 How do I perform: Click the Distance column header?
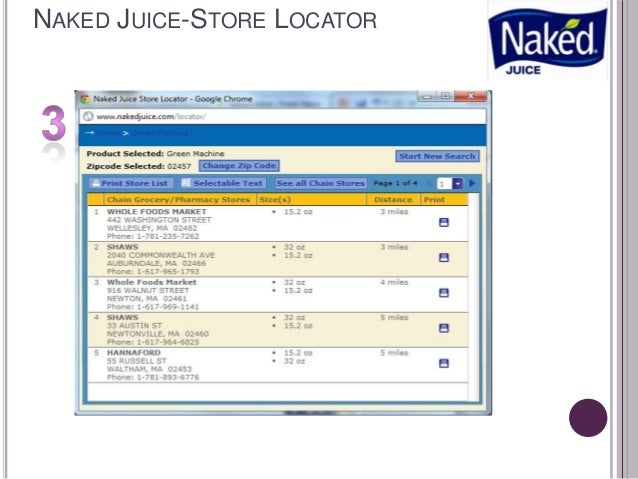pyautogui.click(x=393, y=199)
